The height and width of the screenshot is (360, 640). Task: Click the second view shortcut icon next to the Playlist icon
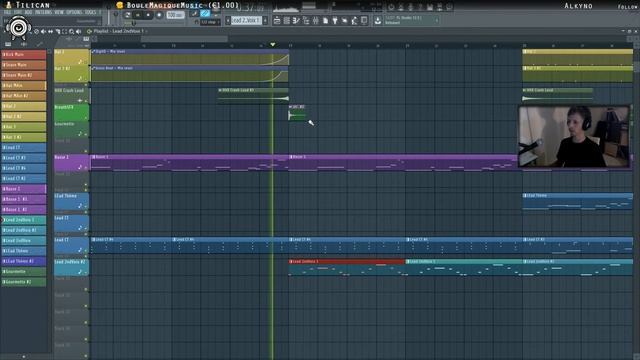coord(287,20)
